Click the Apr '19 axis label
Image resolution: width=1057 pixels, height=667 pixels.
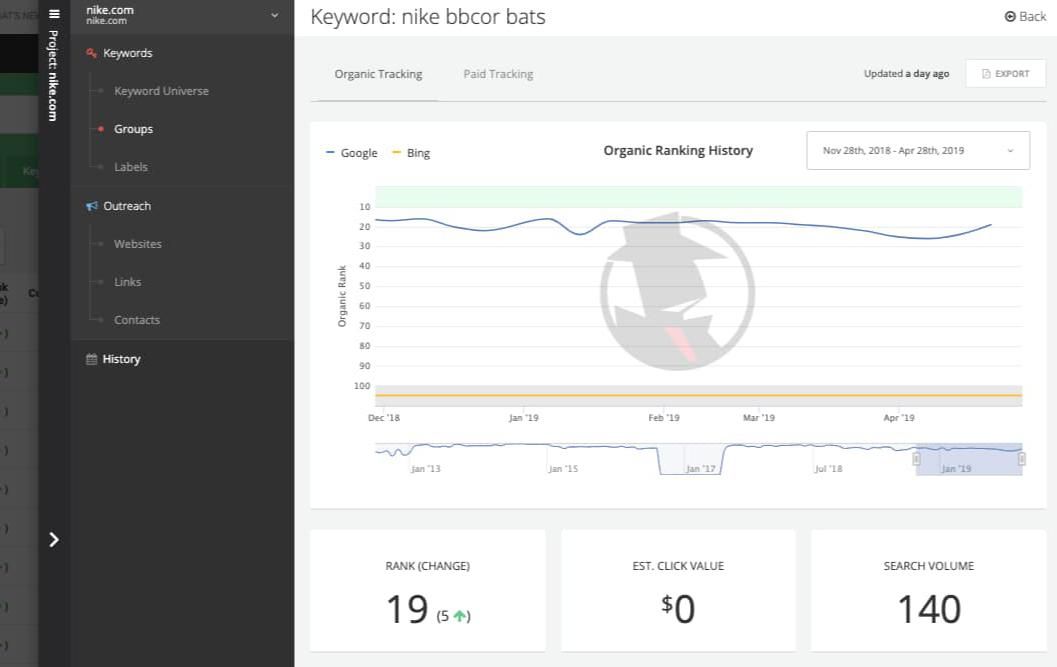click(899, 417)
